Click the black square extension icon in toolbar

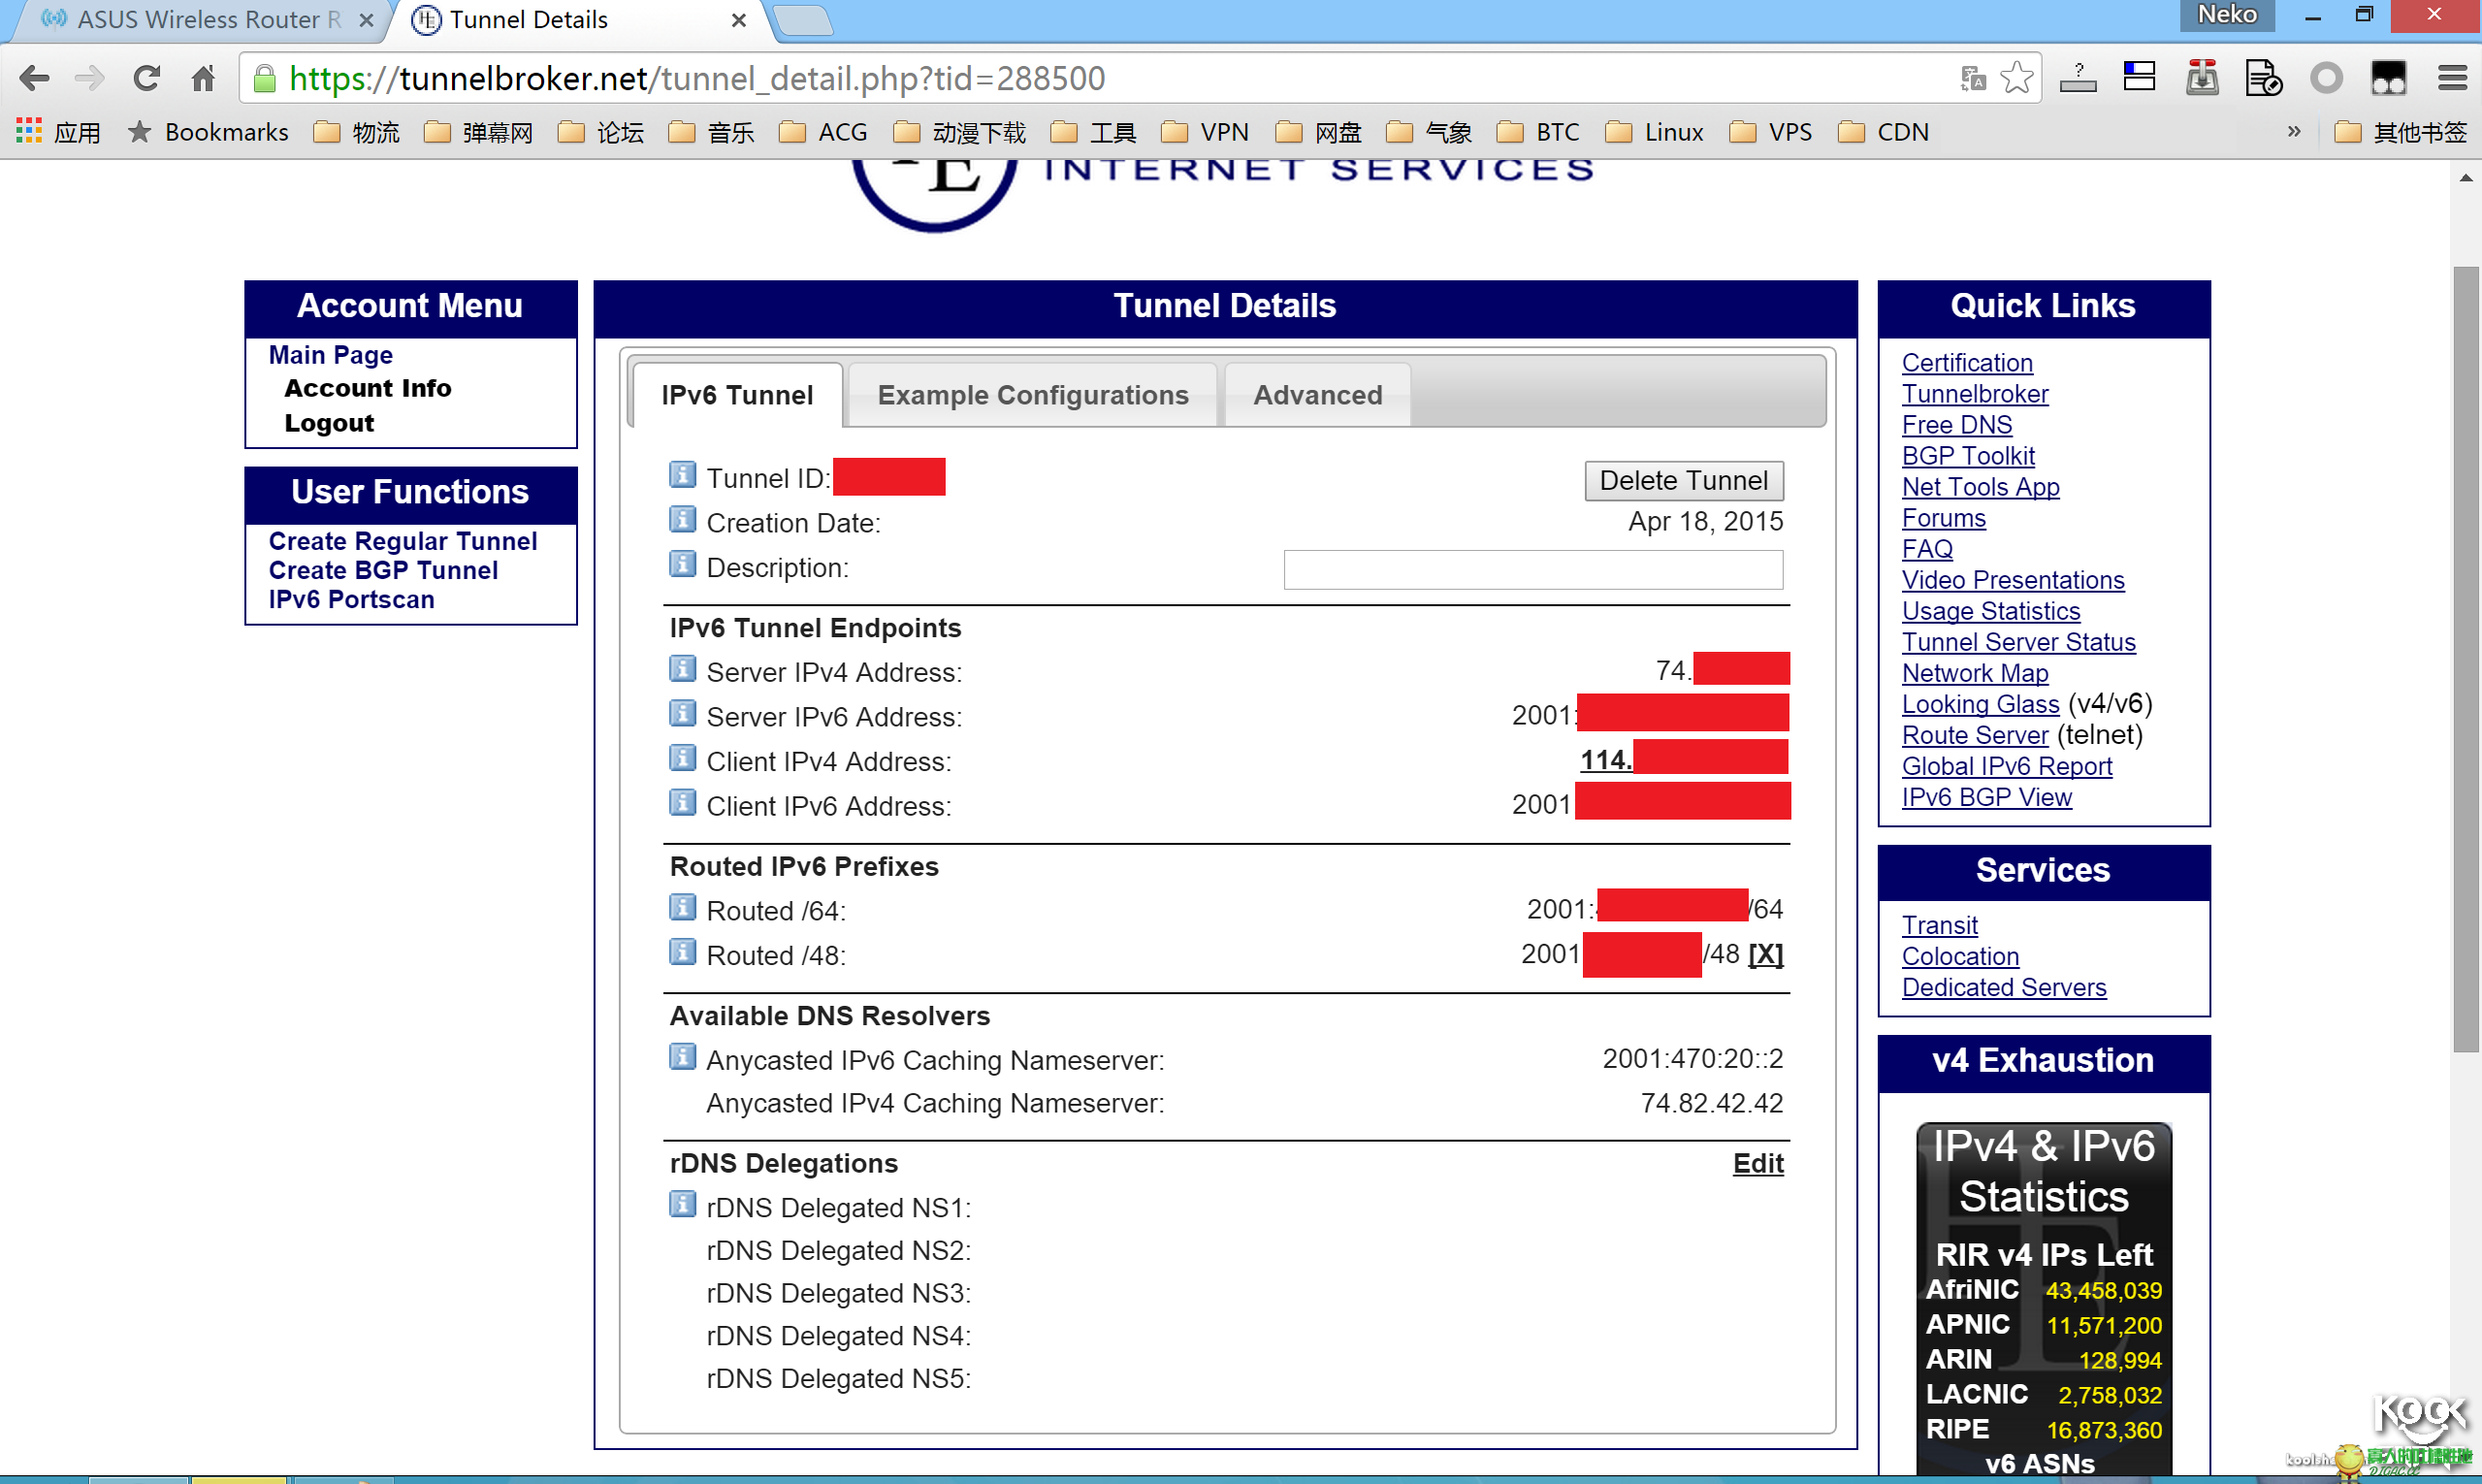(x=2389, y=78)
